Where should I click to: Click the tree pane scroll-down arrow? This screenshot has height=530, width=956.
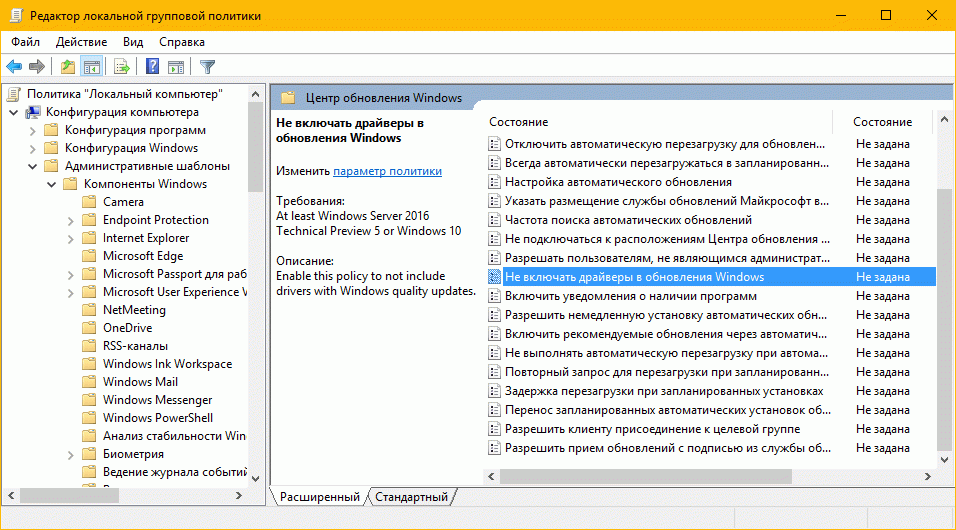pyautogui.click(x=254, y=478)
